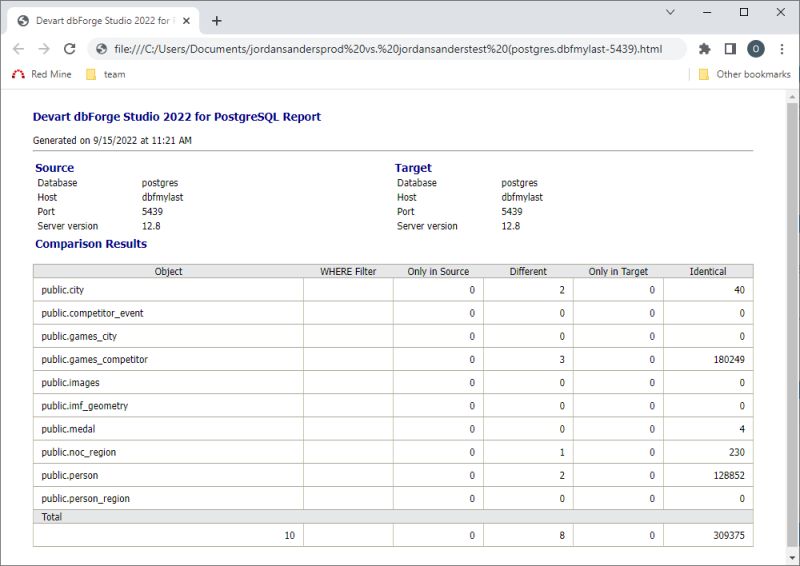Click the browser back arrow

click(x=18, y=49)
